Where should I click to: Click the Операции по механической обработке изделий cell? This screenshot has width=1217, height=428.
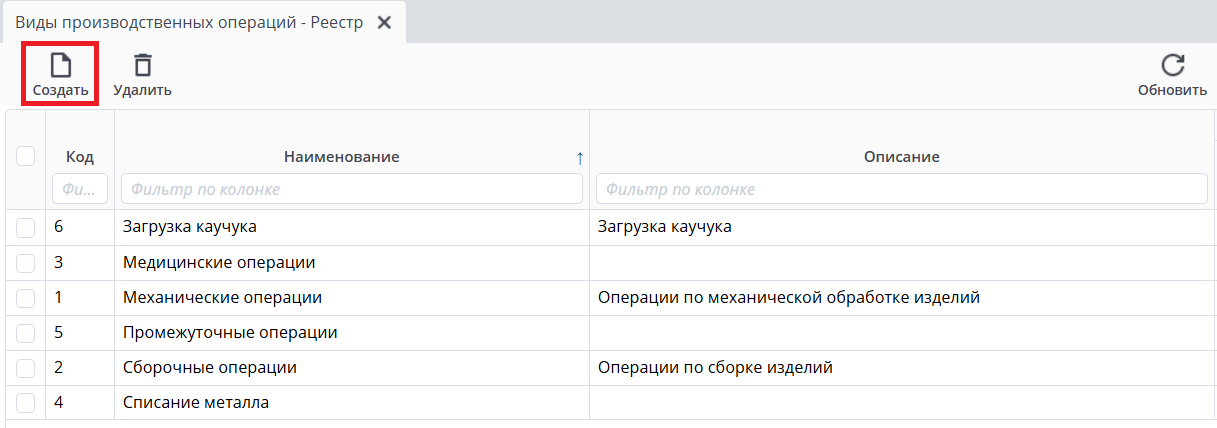788,298
